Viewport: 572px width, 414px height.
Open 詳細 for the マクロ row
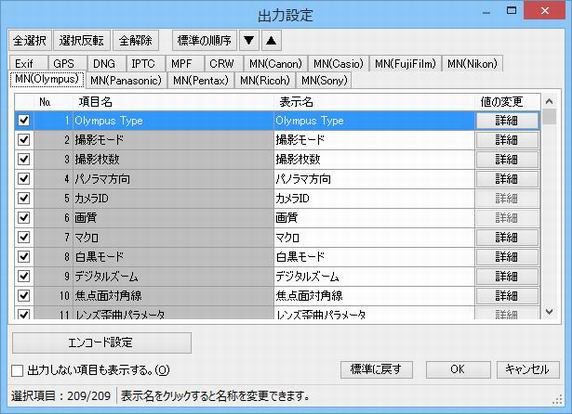click(507, 237)
